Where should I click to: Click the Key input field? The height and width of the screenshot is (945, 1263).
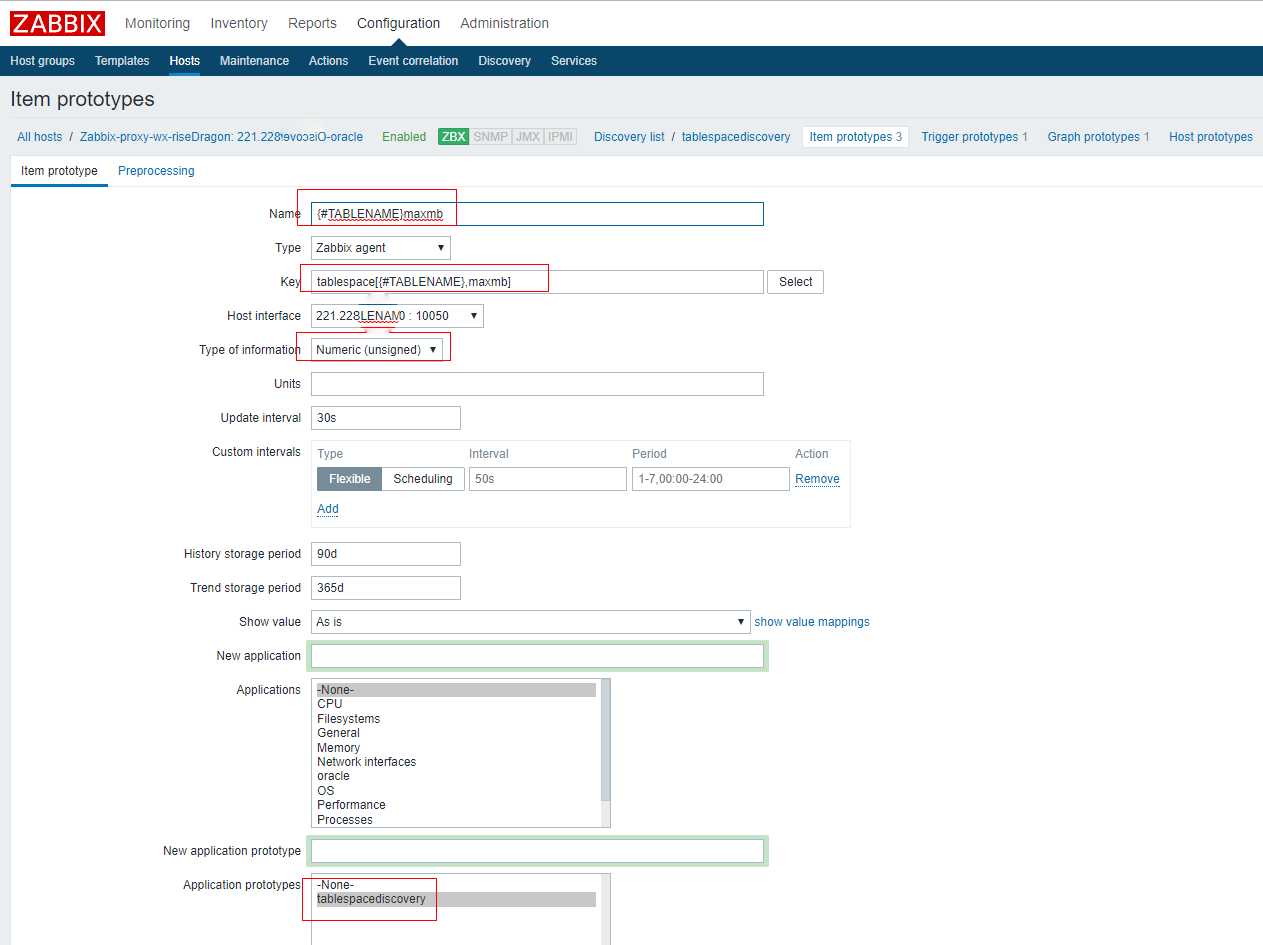pos(537,282)
